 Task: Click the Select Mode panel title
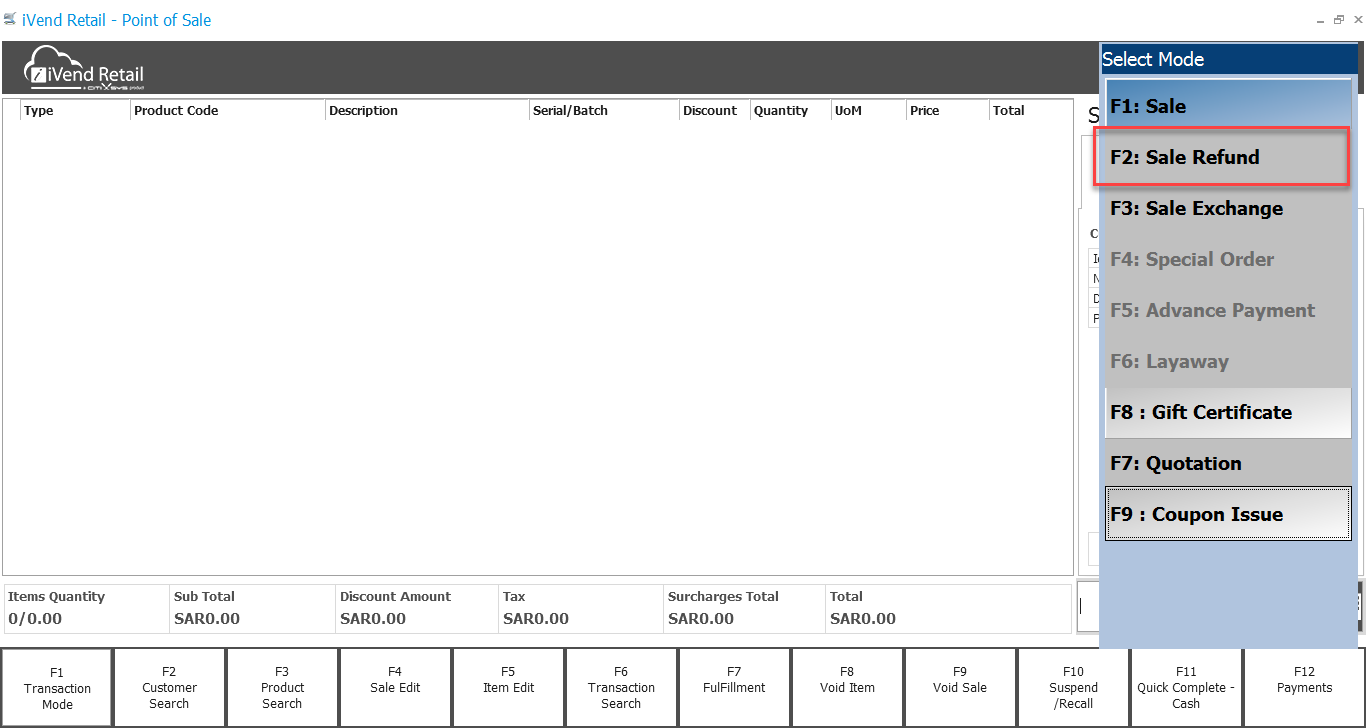[x=1153, y=59]
